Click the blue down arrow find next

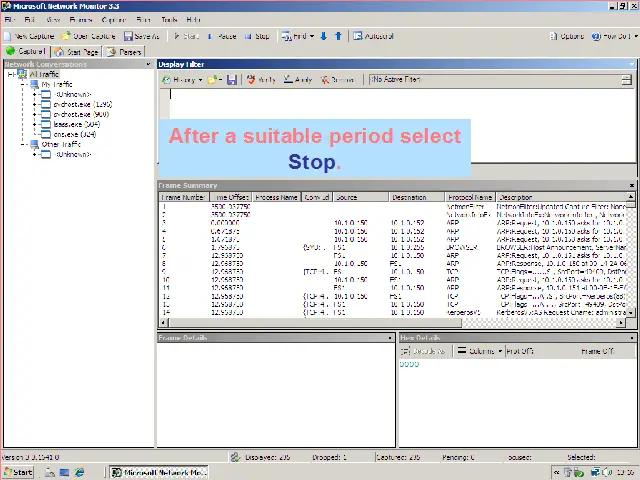[324, 36]
